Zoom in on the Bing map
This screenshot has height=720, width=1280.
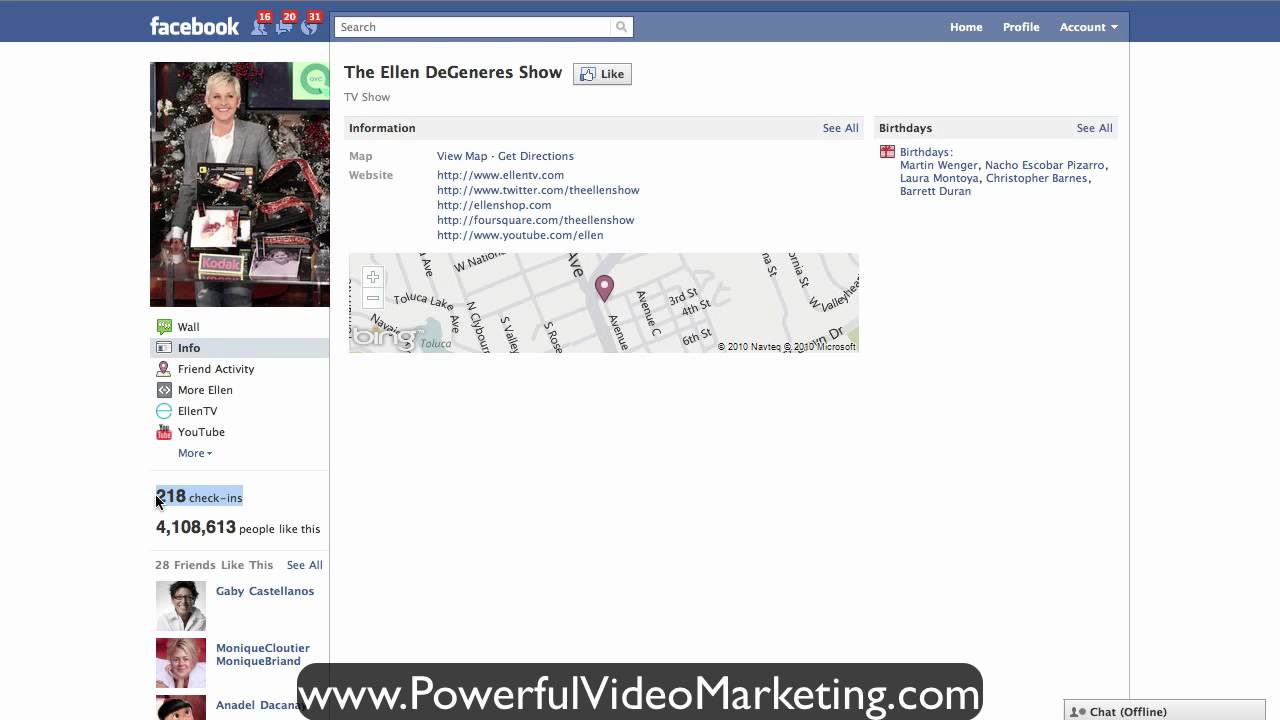(x=373, y=277)
